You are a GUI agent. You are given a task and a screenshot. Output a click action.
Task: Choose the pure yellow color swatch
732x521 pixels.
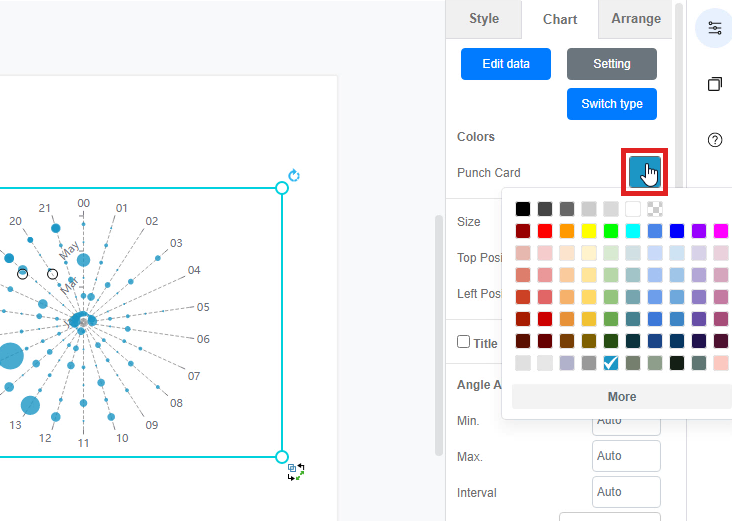coord(589,231)
